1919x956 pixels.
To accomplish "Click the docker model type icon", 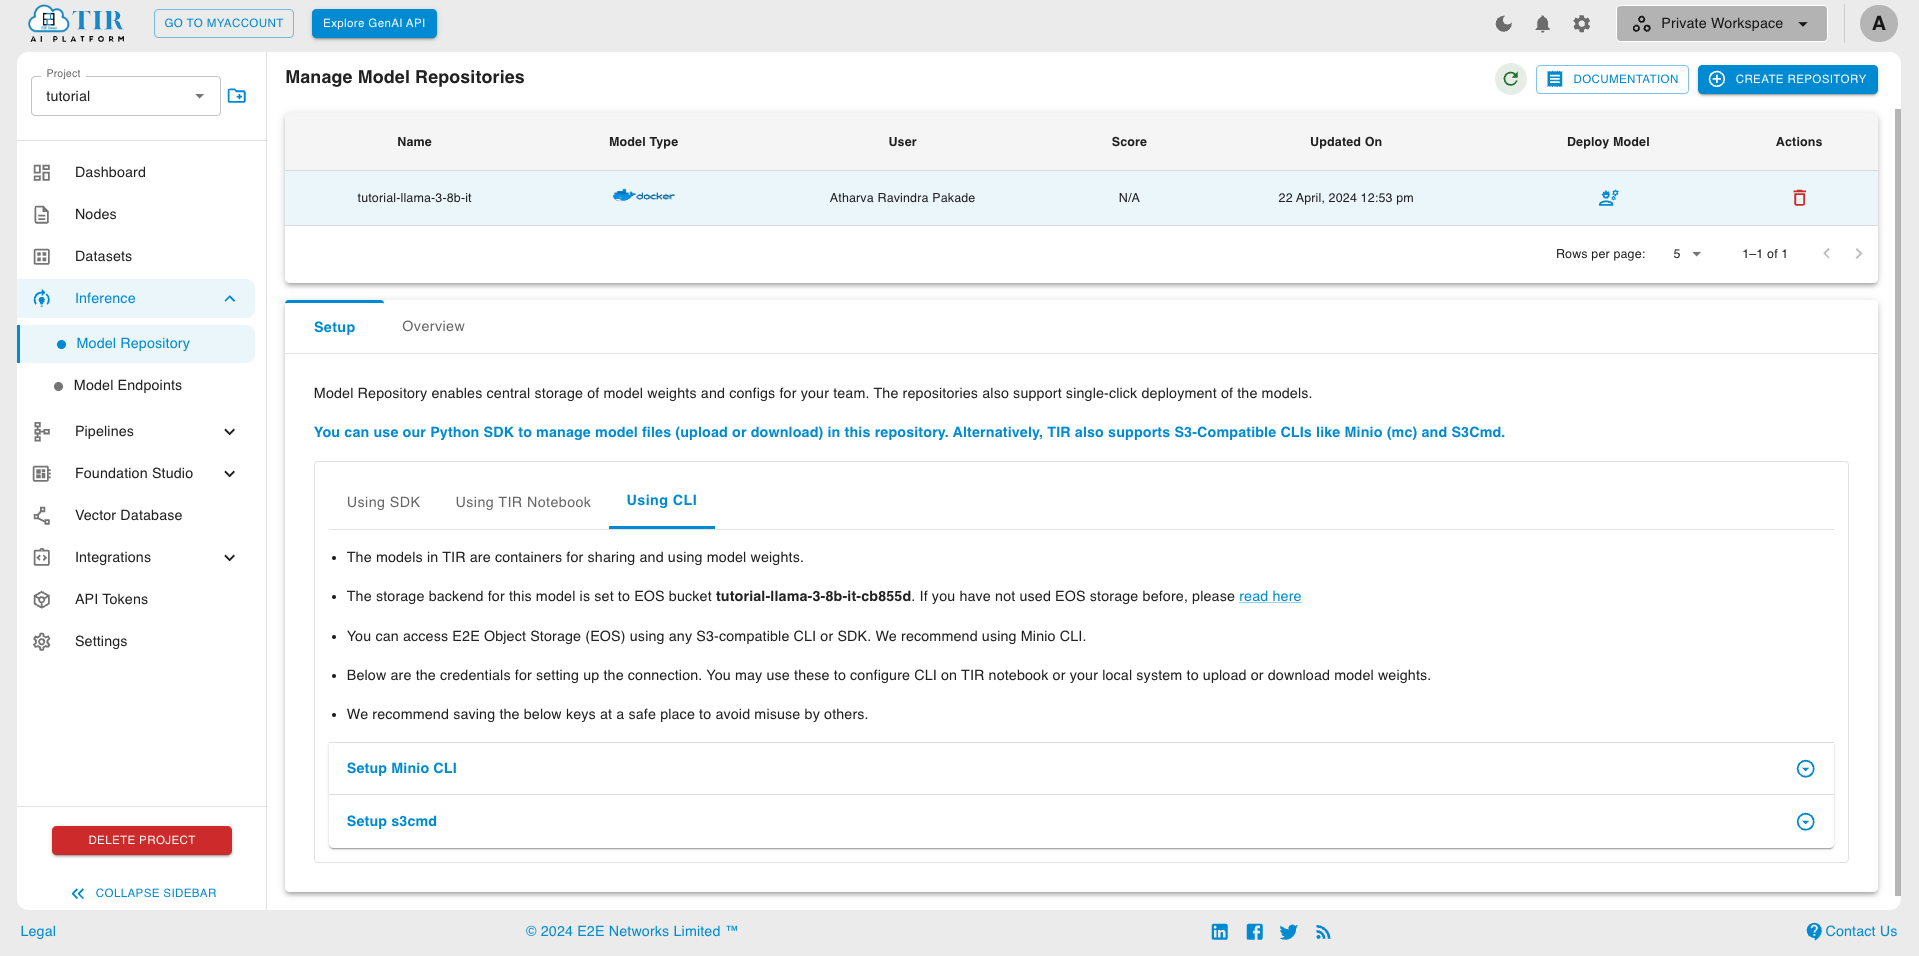I will click(x=643, y=196).
